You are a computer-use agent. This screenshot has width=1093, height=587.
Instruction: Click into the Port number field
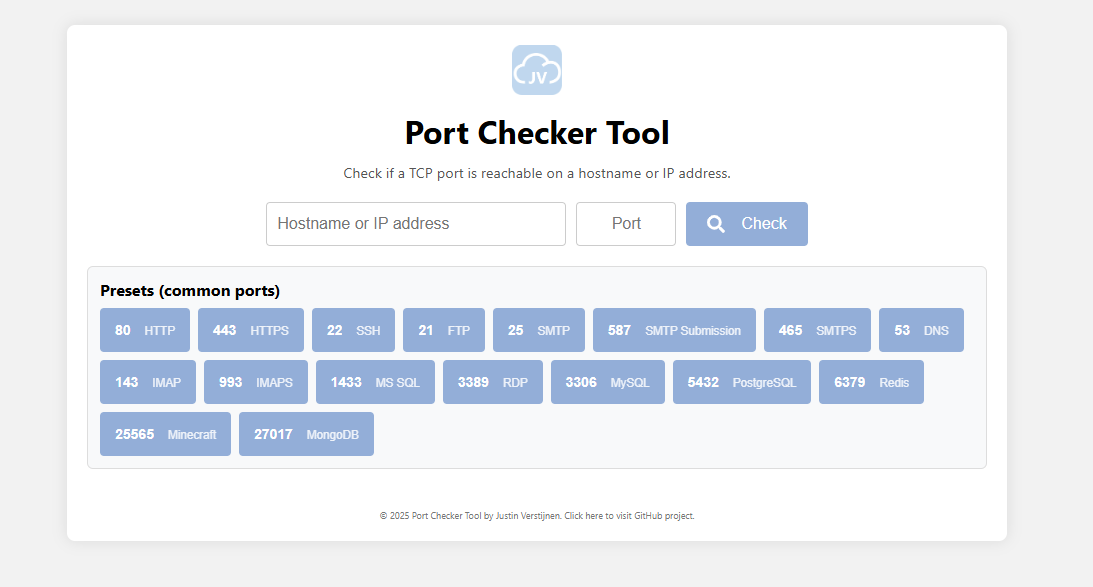626,224
